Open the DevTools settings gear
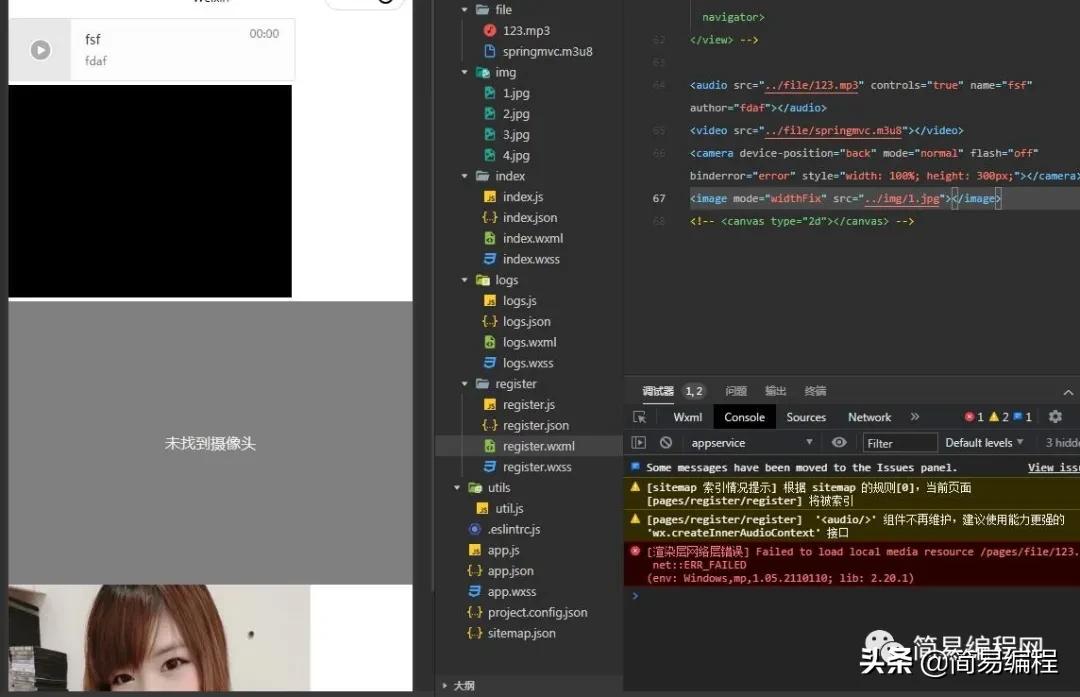 pyautogui.click(x=1055, y=418)
